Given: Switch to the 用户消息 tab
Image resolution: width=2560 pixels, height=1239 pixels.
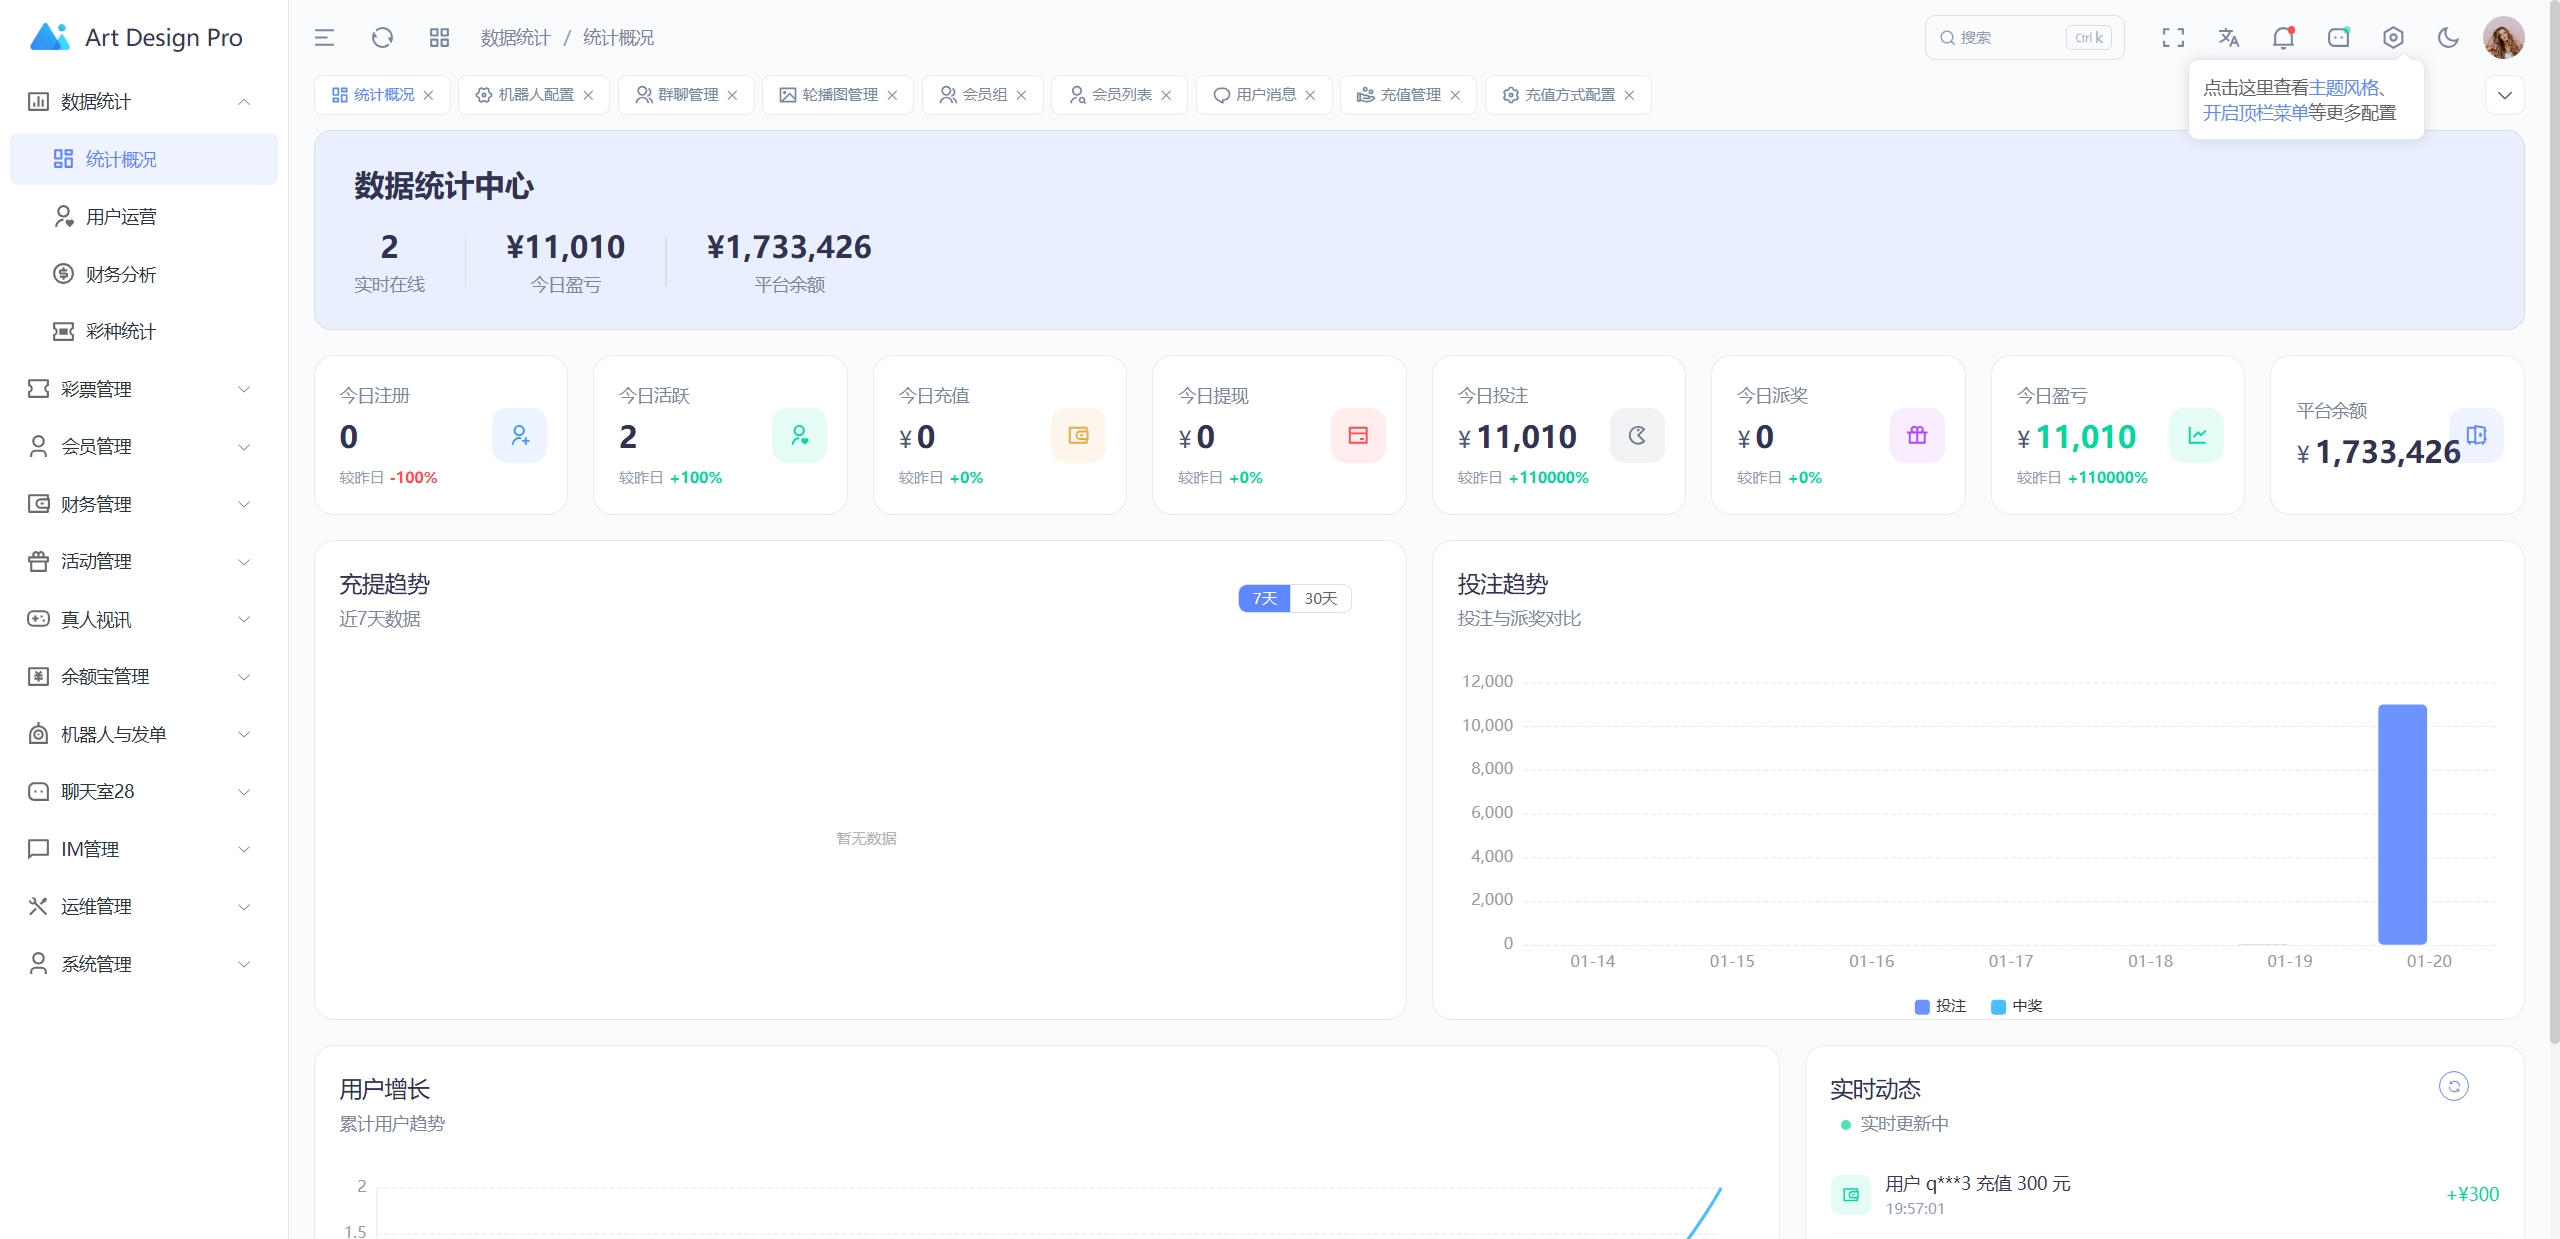Looking at the screenshot, I should pyautogui.click(x=1264, y=95).
